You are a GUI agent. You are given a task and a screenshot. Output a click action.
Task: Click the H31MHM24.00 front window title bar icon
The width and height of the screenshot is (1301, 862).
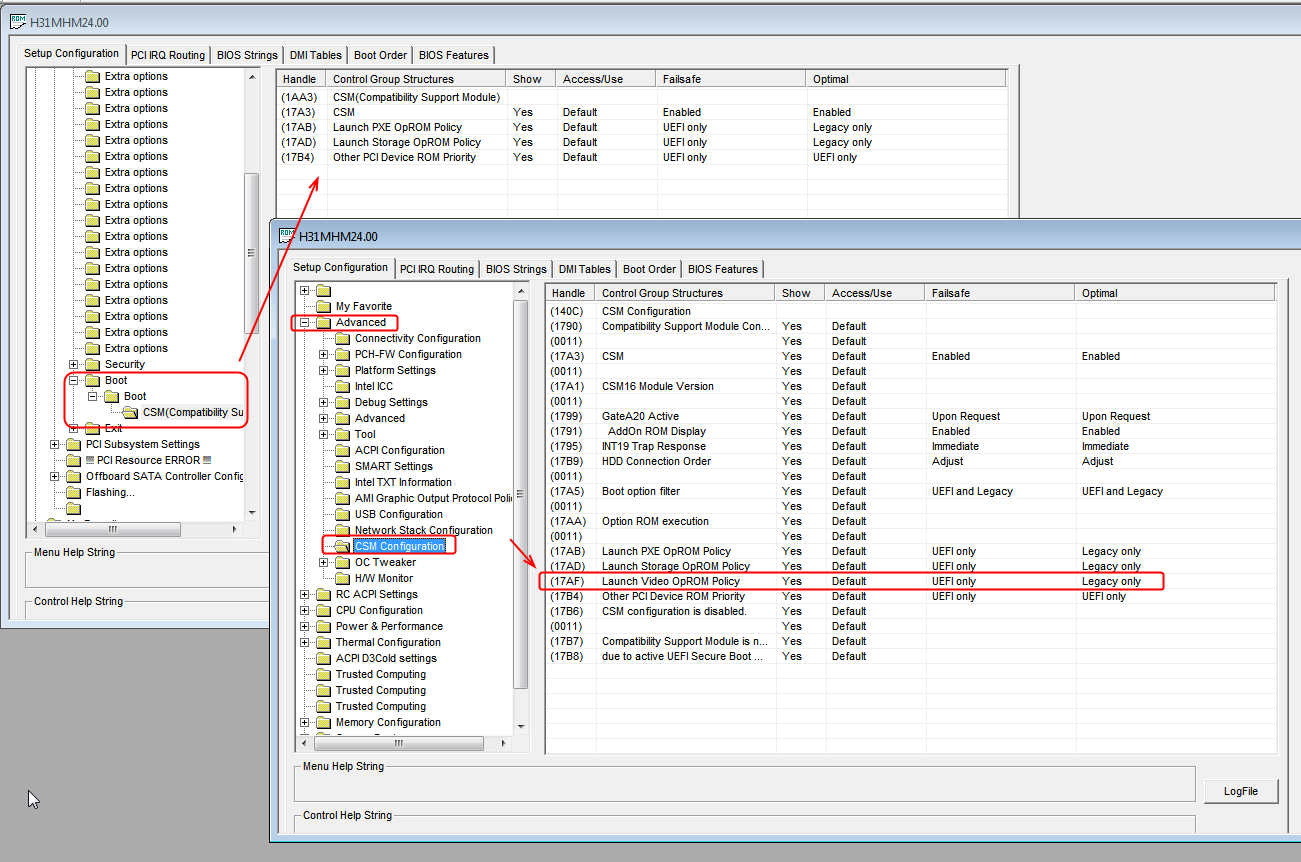tap(286, 235)
